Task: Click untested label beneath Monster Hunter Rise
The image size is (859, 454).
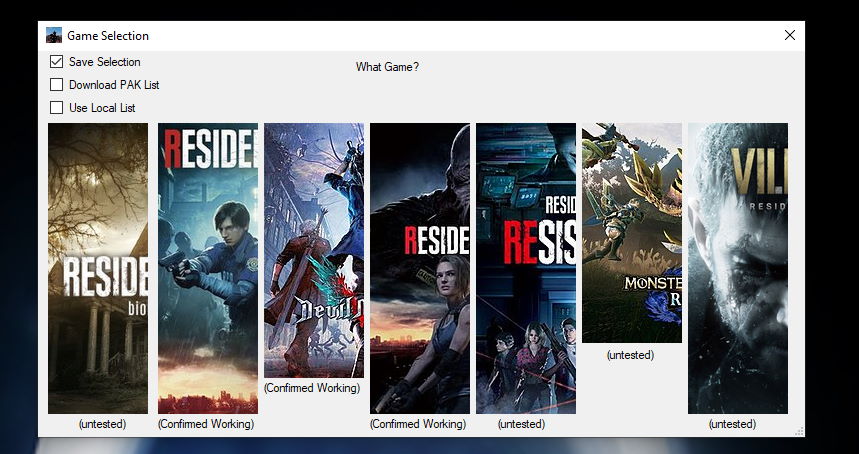Action: click(630, 355)
